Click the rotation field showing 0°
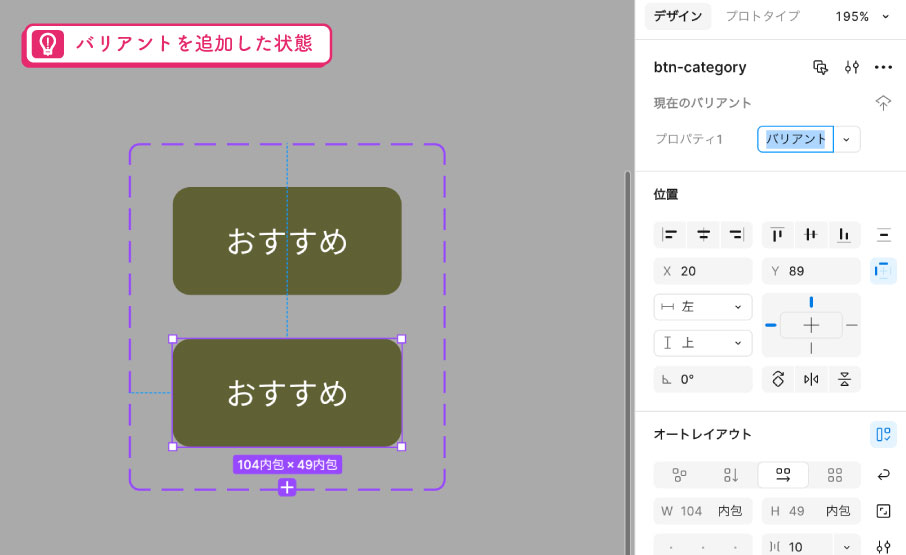This screenshot has height=555, width=906. tap(703, 379)
